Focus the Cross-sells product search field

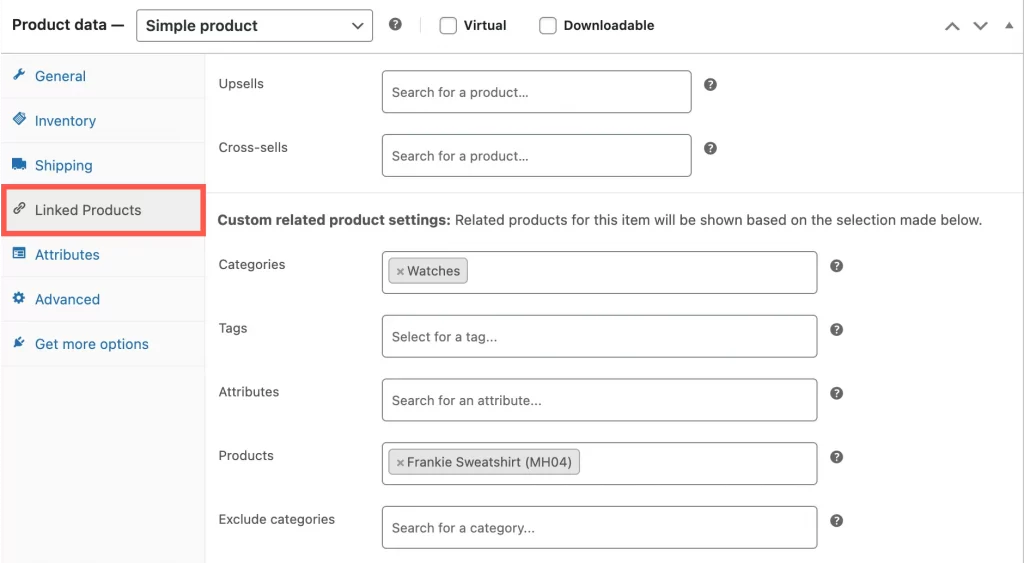(x=537, y=155)
